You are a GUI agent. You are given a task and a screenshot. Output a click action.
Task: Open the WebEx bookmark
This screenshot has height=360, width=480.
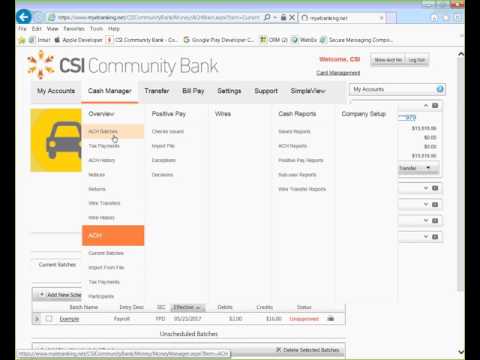(304, 40)
